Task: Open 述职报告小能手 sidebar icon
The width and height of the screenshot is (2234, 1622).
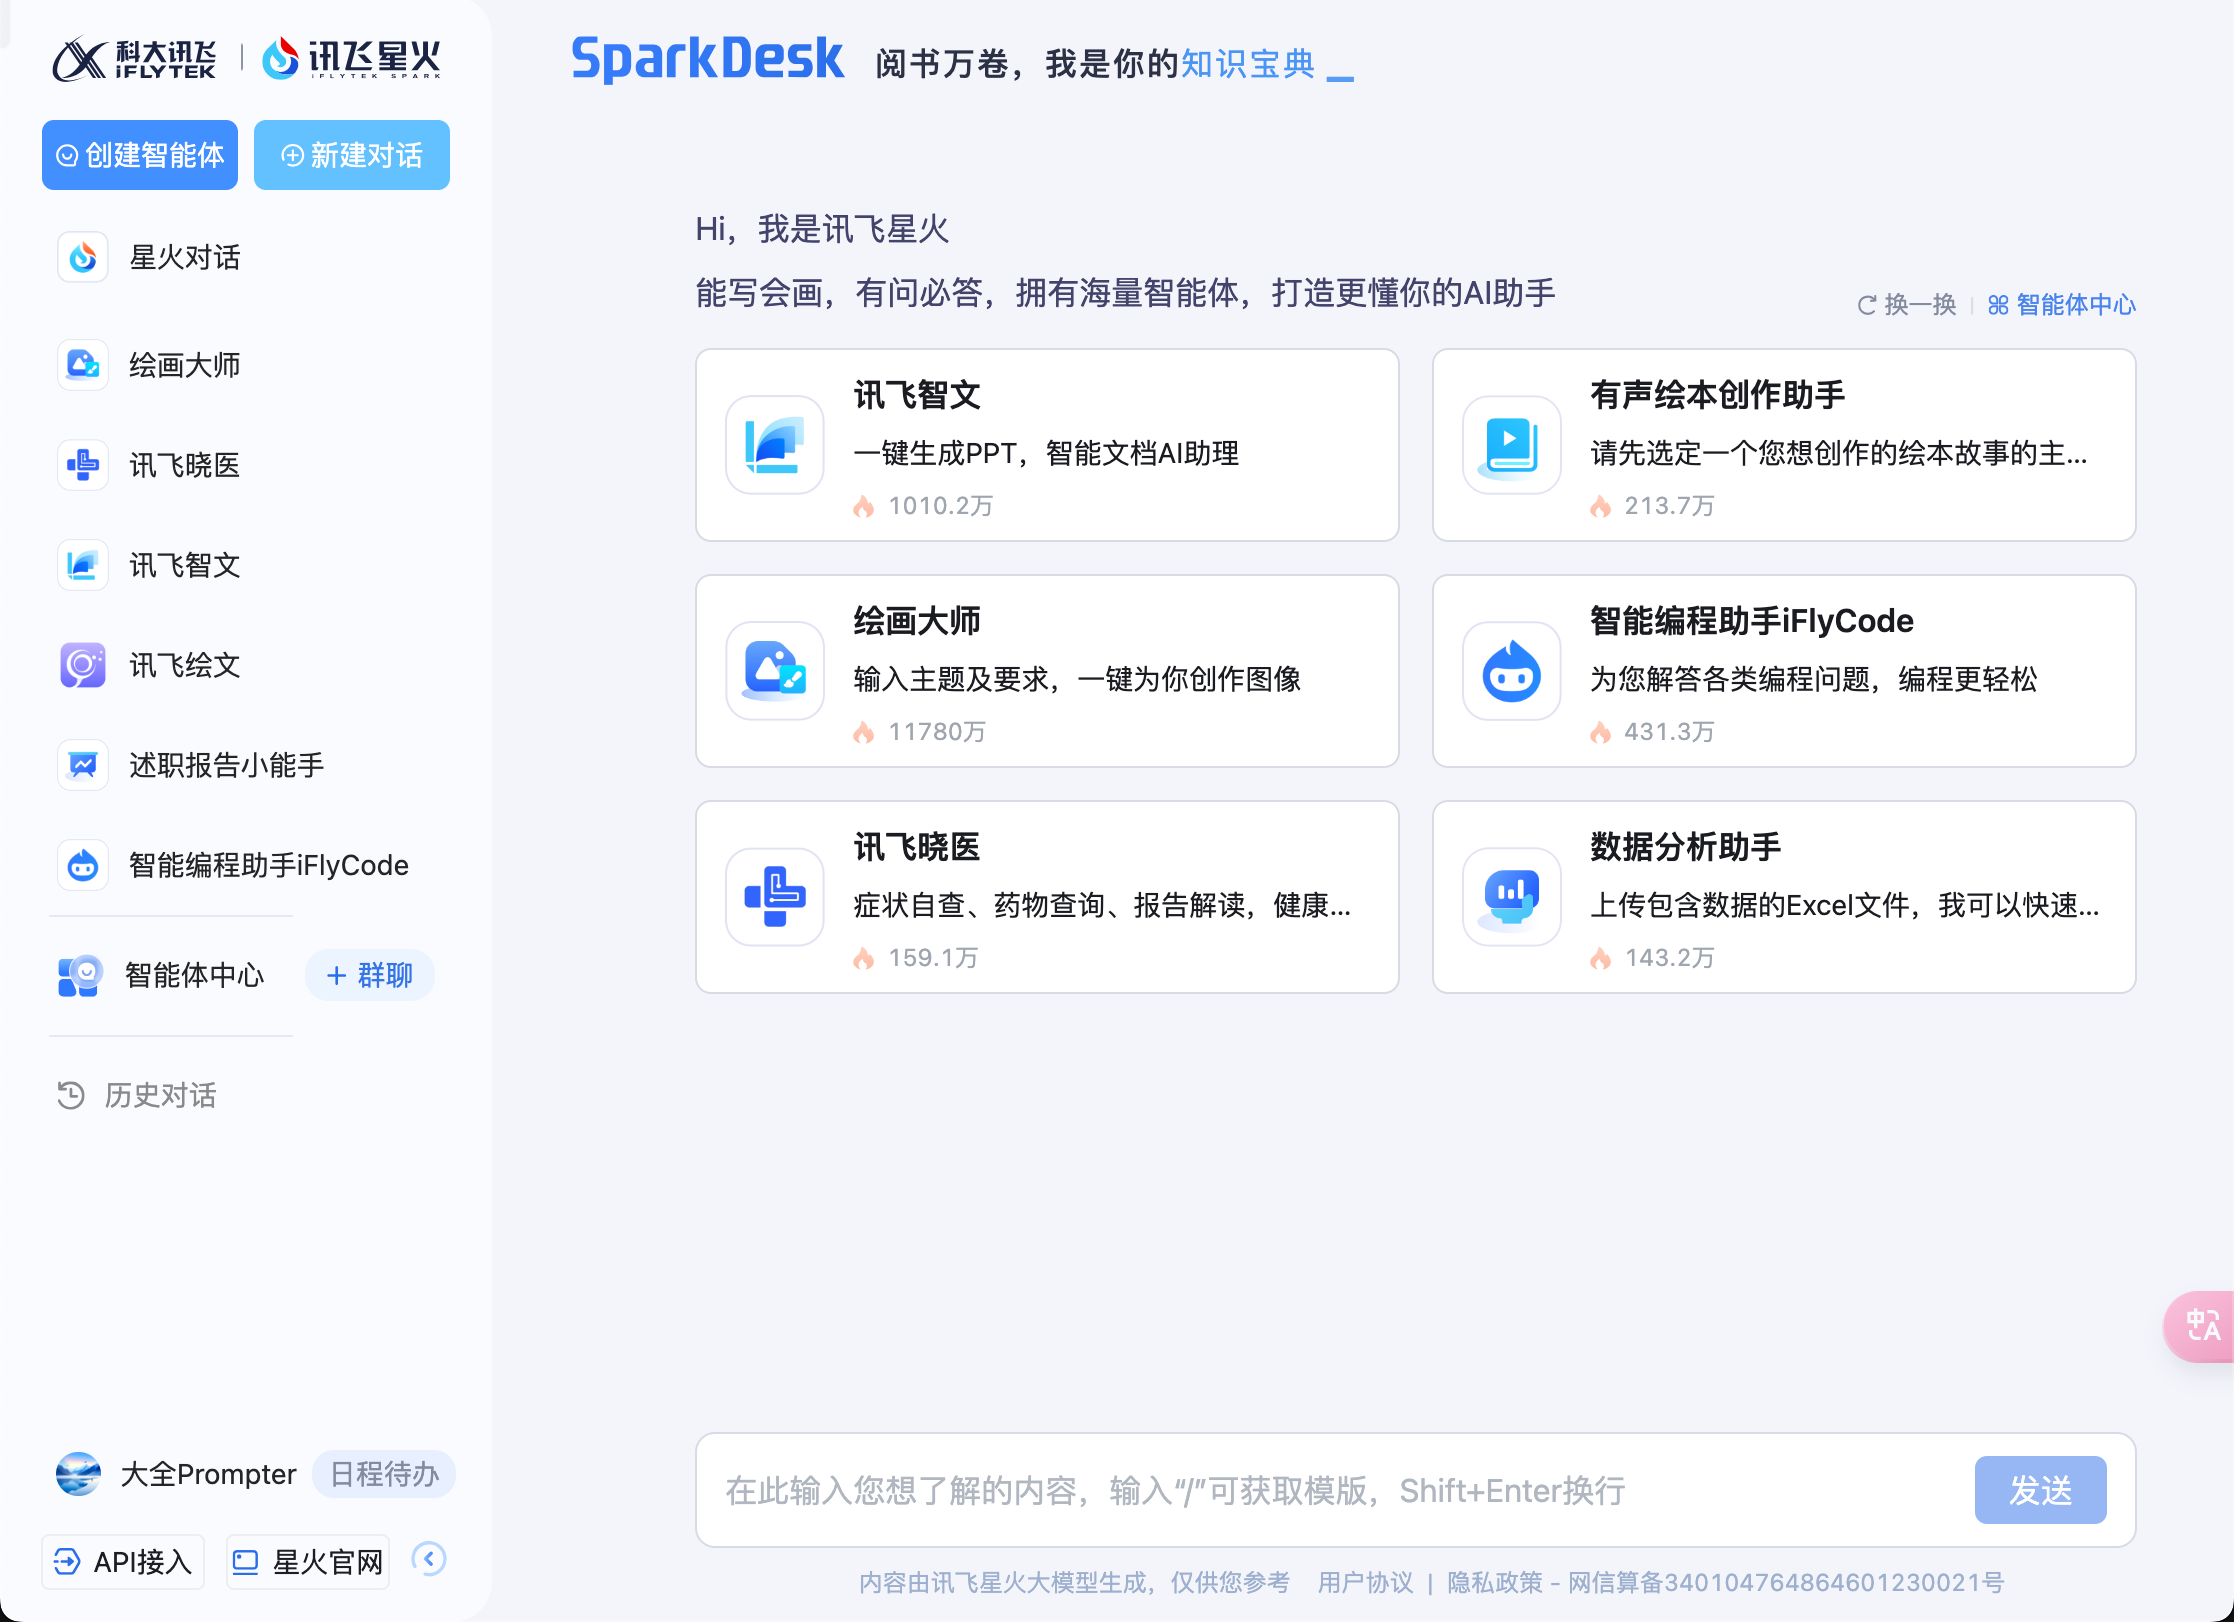Action: point(83,765)
